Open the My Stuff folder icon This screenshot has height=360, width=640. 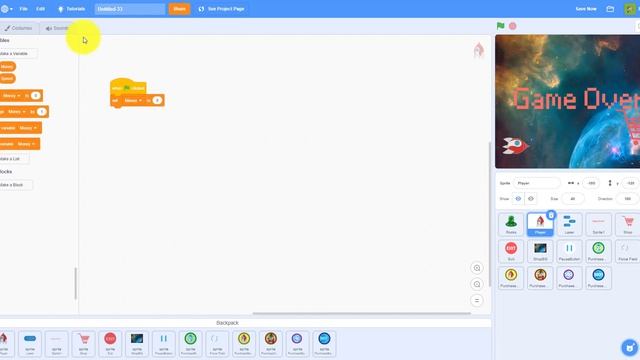(x=610, y=9)
